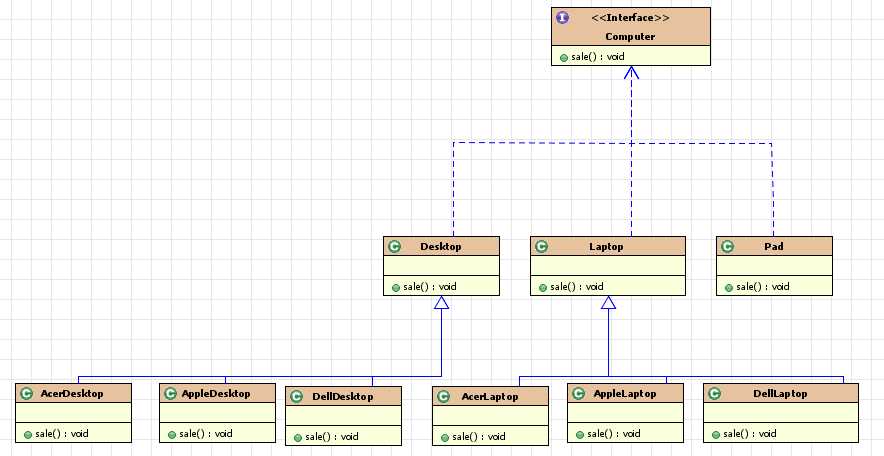884x456 pixels.
Task: Click the method icon in AcerLaptop
Action: 445,437
